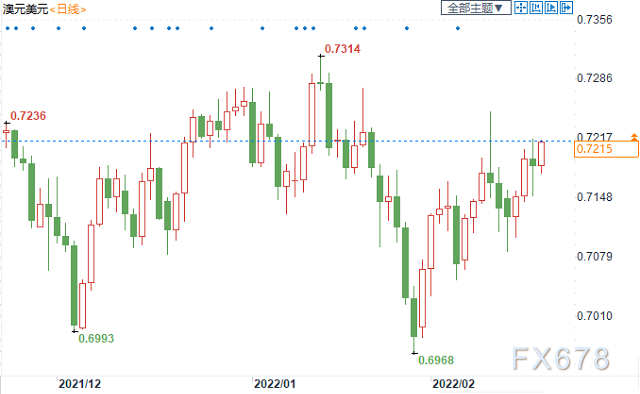Click the 0.7356 axis price level
The height and width of the screenshot is (394, 640).
point(594,20)
